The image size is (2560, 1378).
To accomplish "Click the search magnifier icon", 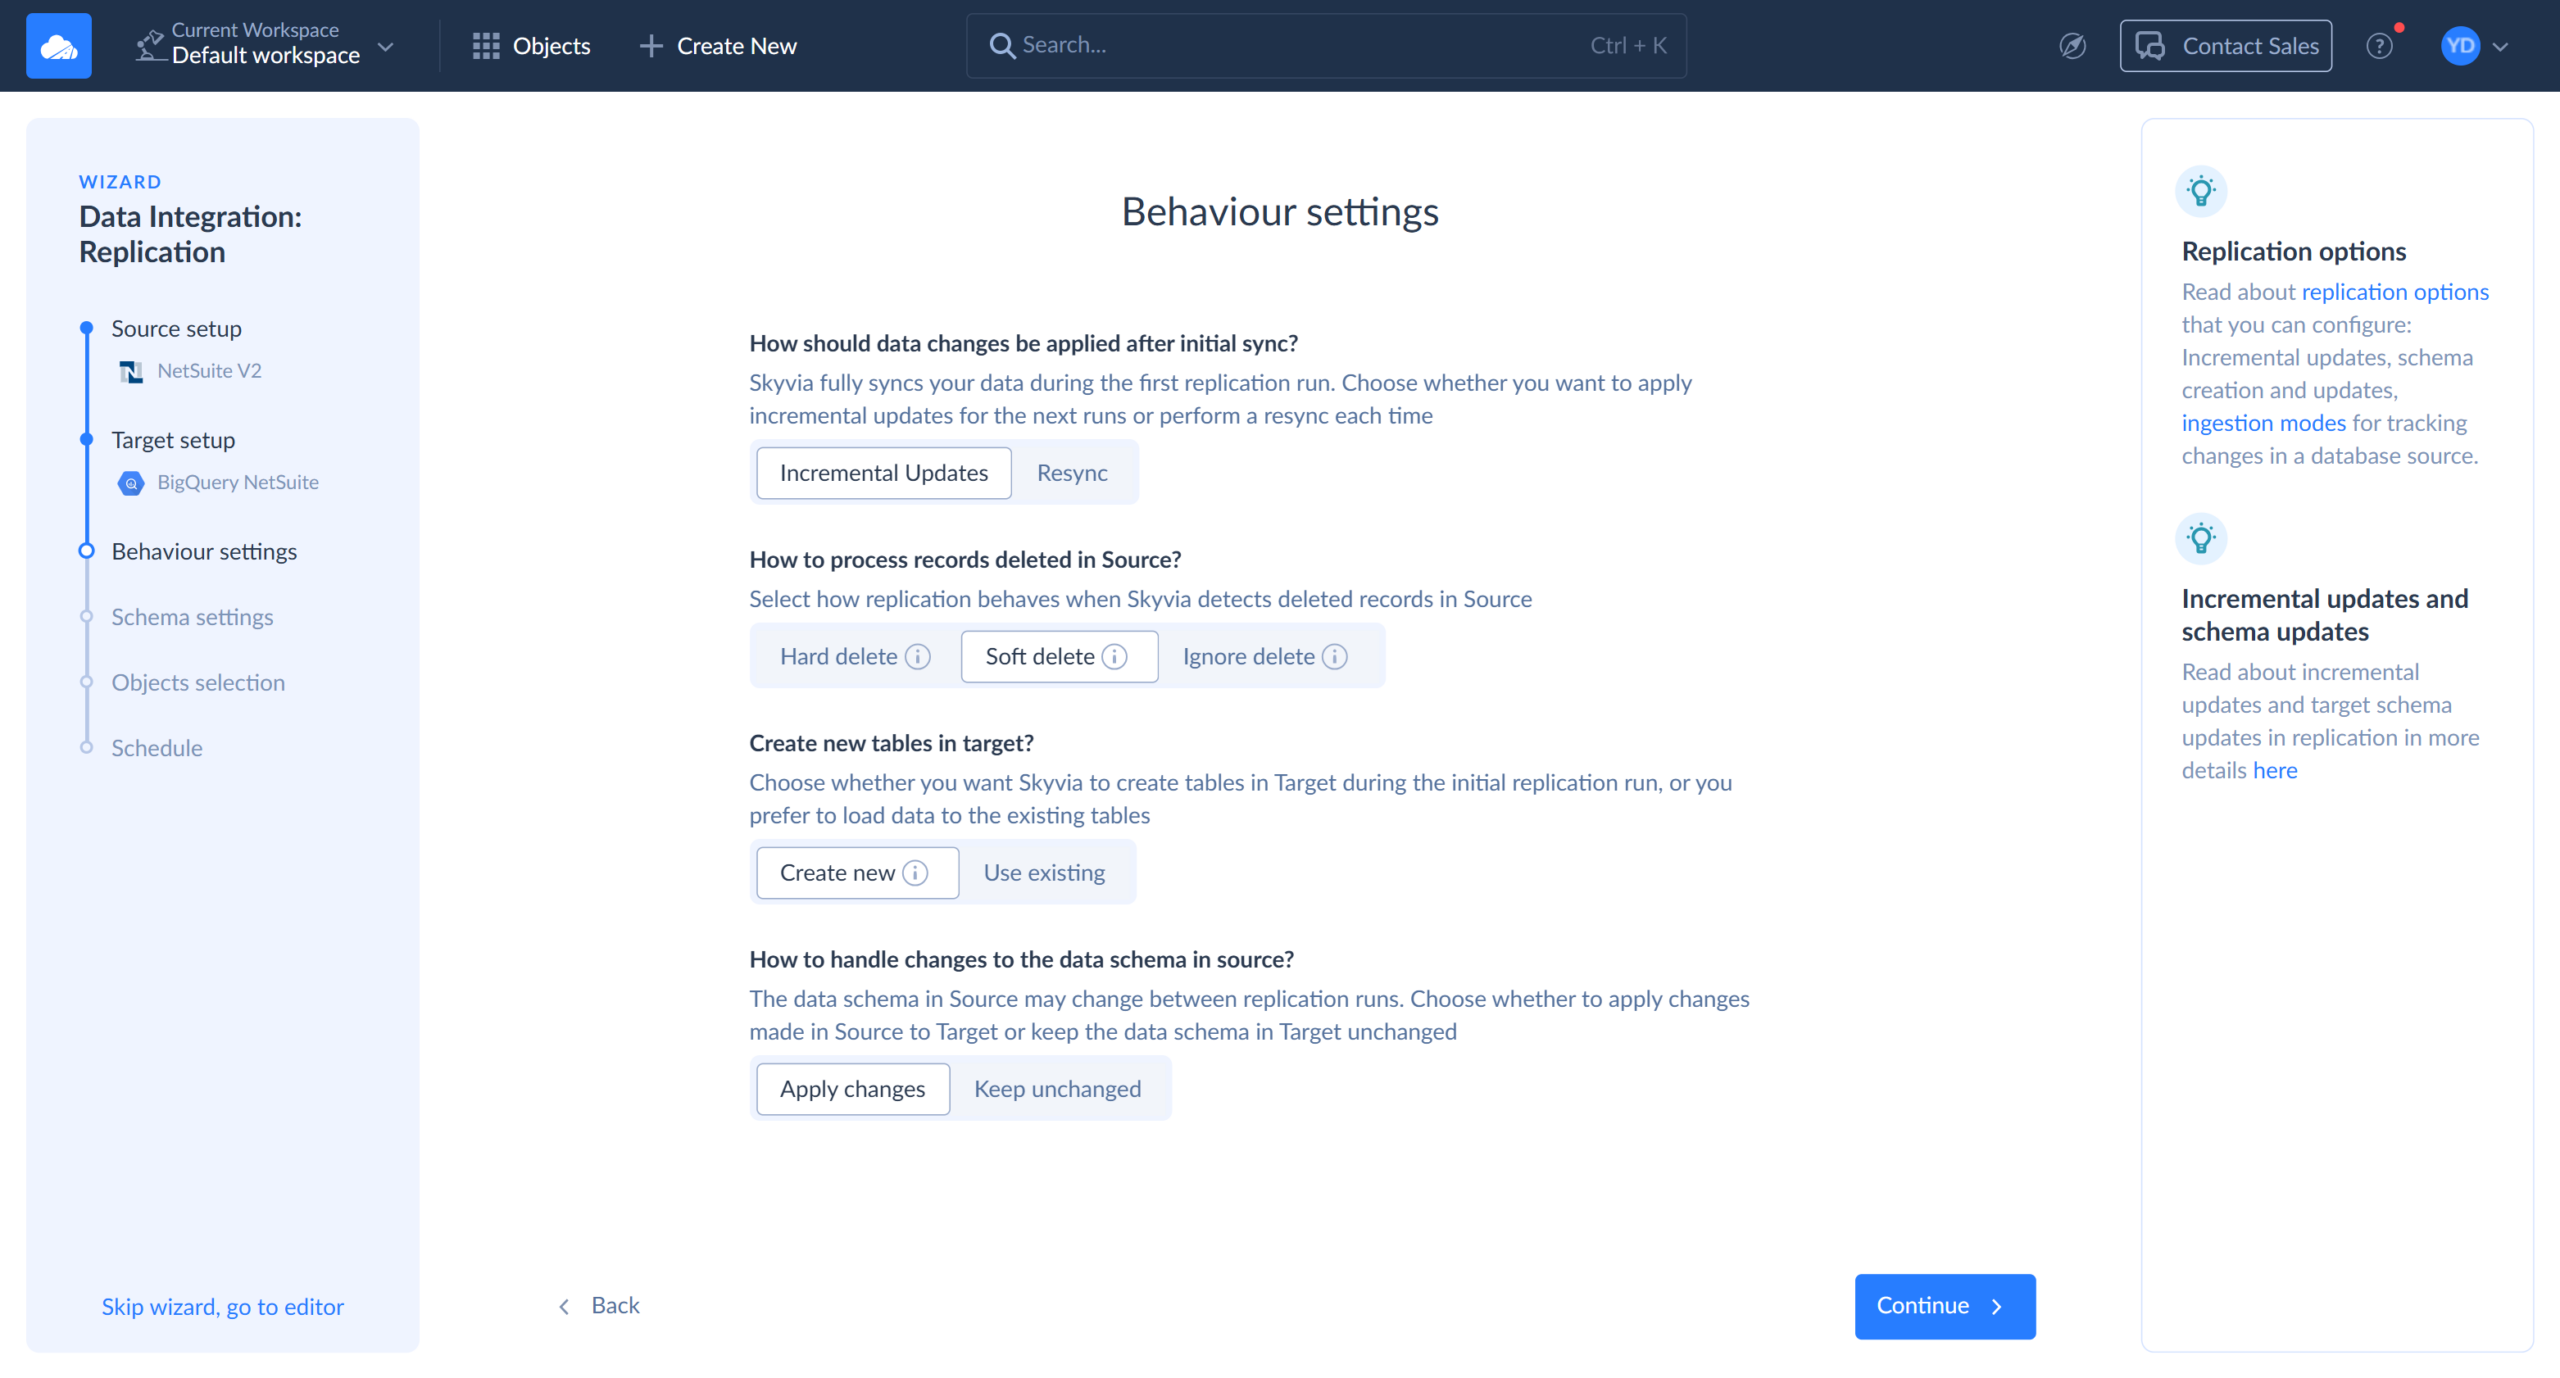I will point(1001,46).
